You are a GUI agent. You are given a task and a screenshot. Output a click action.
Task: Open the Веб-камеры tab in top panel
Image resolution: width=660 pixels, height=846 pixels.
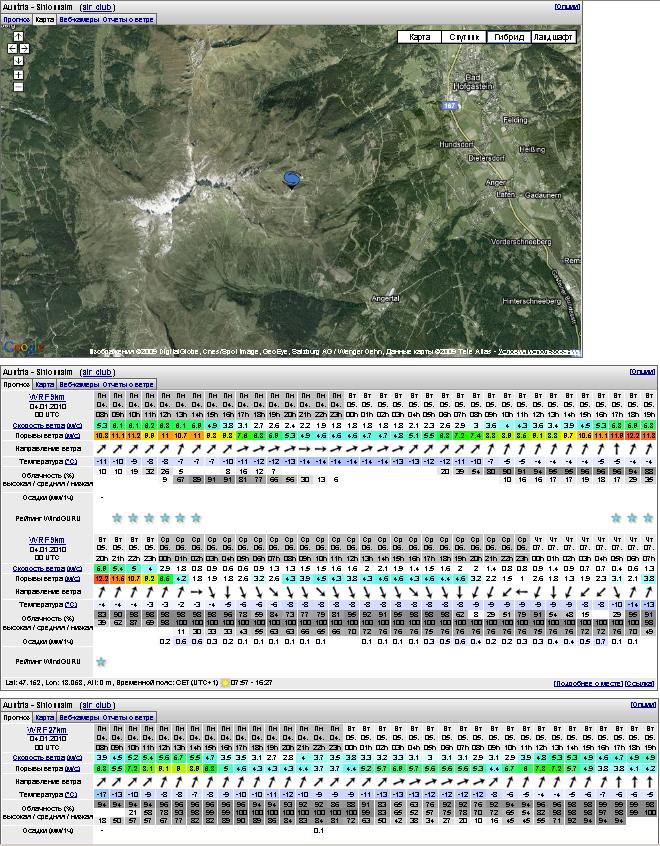(x=78, y=19)
